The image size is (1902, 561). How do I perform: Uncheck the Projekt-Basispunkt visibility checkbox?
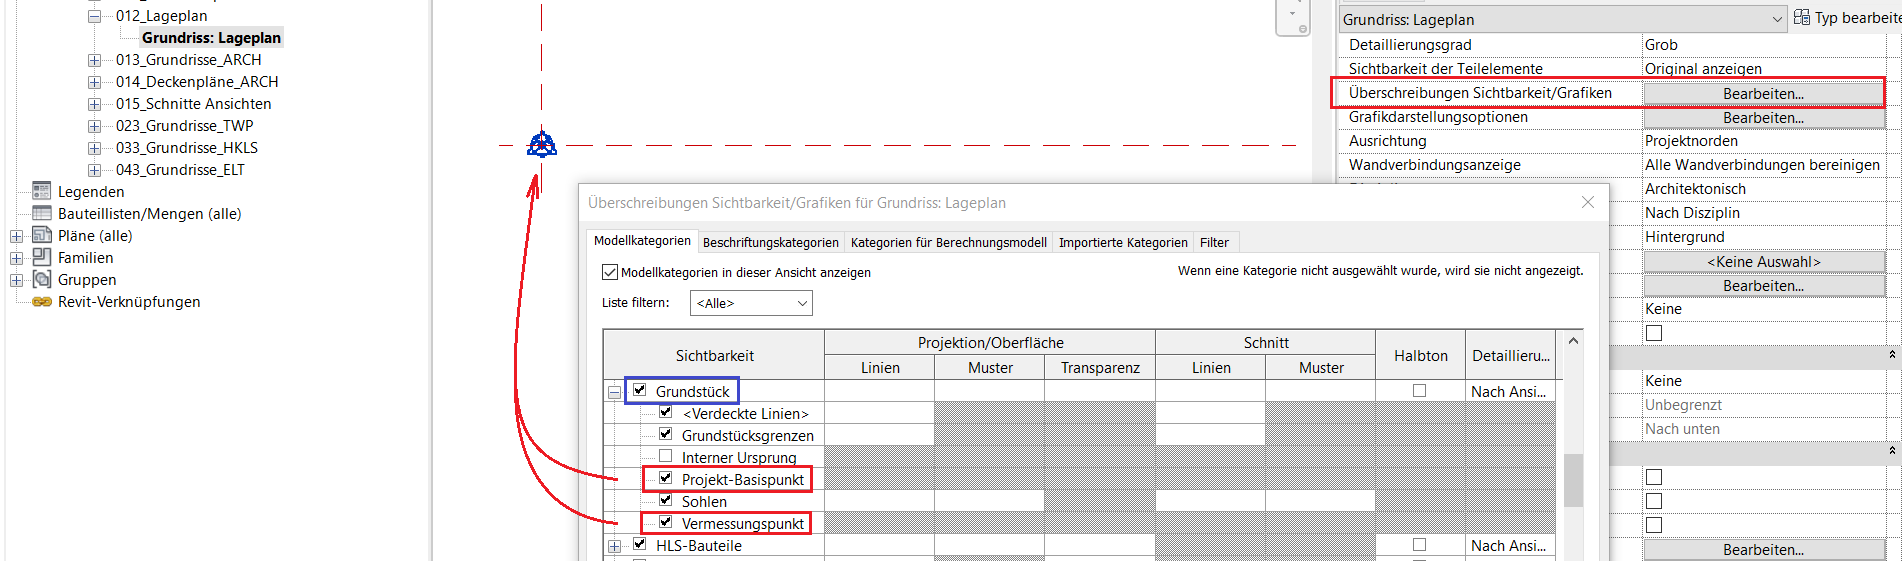click(665, 478)
